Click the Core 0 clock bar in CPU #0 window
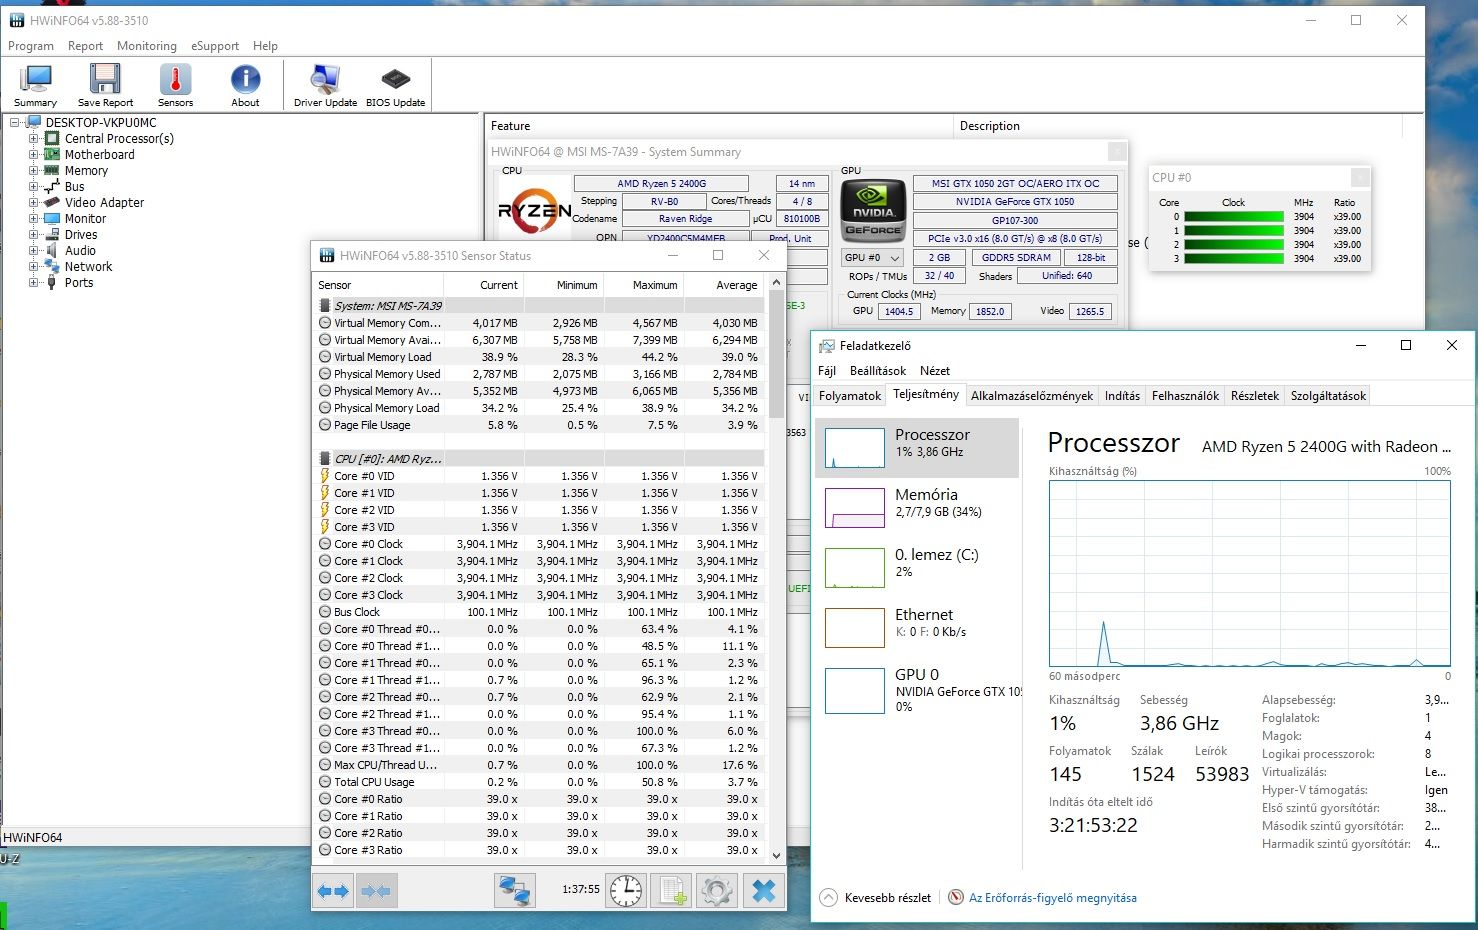1478x930 pixels. [x=1234, y=216]
